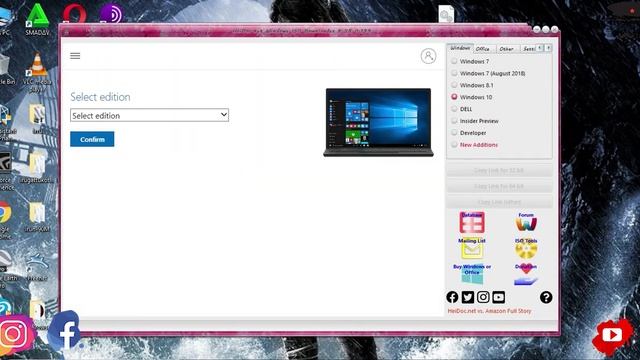Viewport: 640px width, 360px height.
Task: Open the Mailing List envelope icon
Action: (472, 249)
